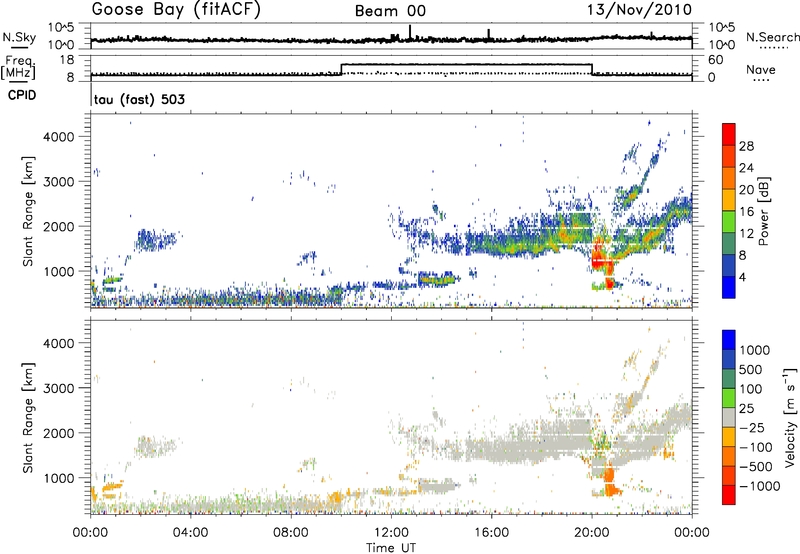This screenshot has width=800, height=554.
Task: Click the "60" tick on Nave axis
Action: click(715, 60)
